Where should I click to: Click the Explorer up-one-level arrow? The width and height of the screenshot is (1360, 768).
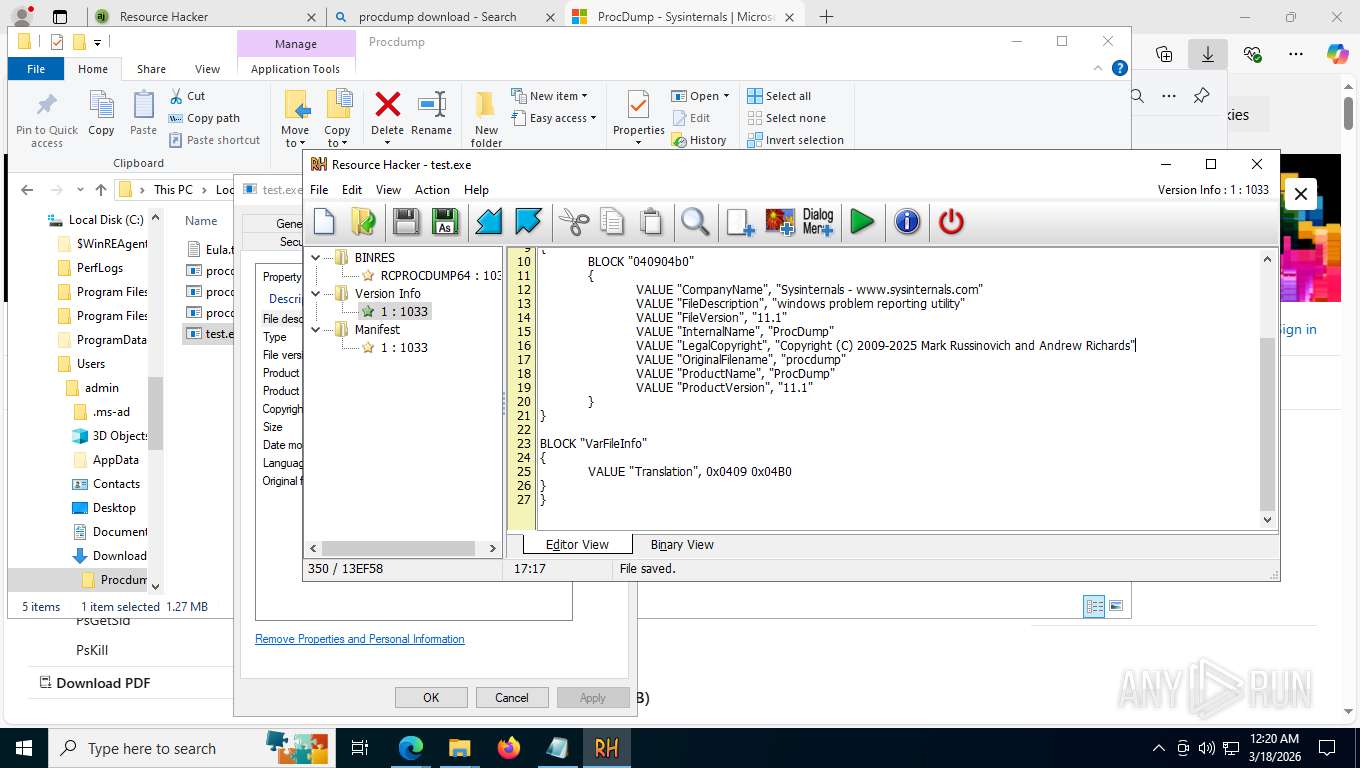(x=101, y=190)
